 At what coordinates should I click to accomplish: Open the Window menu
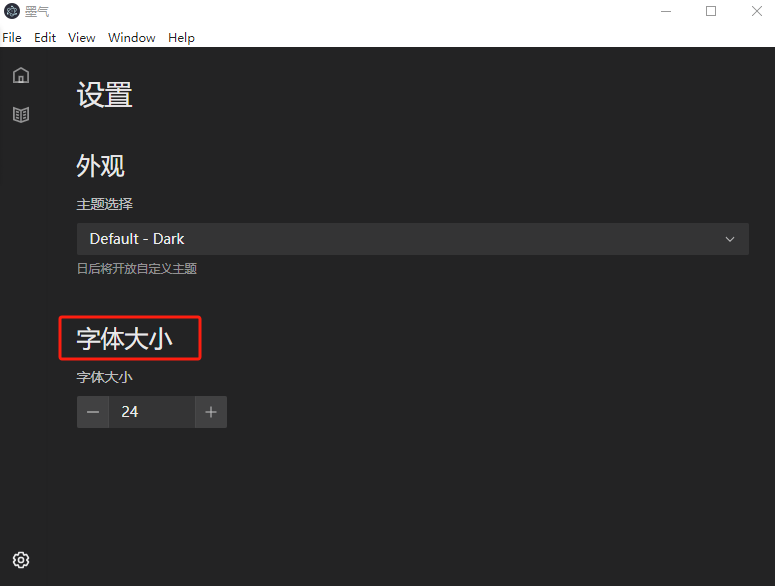pyautogui.click(x=131, y=38)
